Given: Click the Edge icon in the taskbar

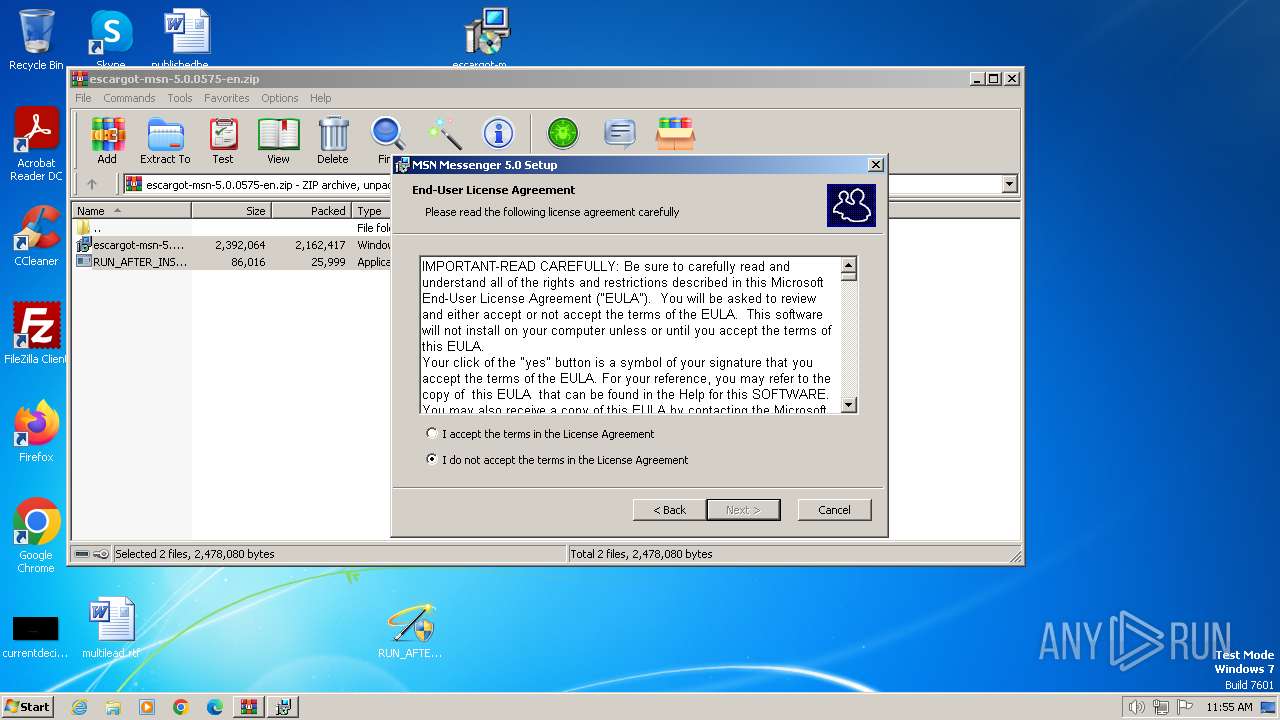Looking at the screenshot, I should tap(215, 707).
